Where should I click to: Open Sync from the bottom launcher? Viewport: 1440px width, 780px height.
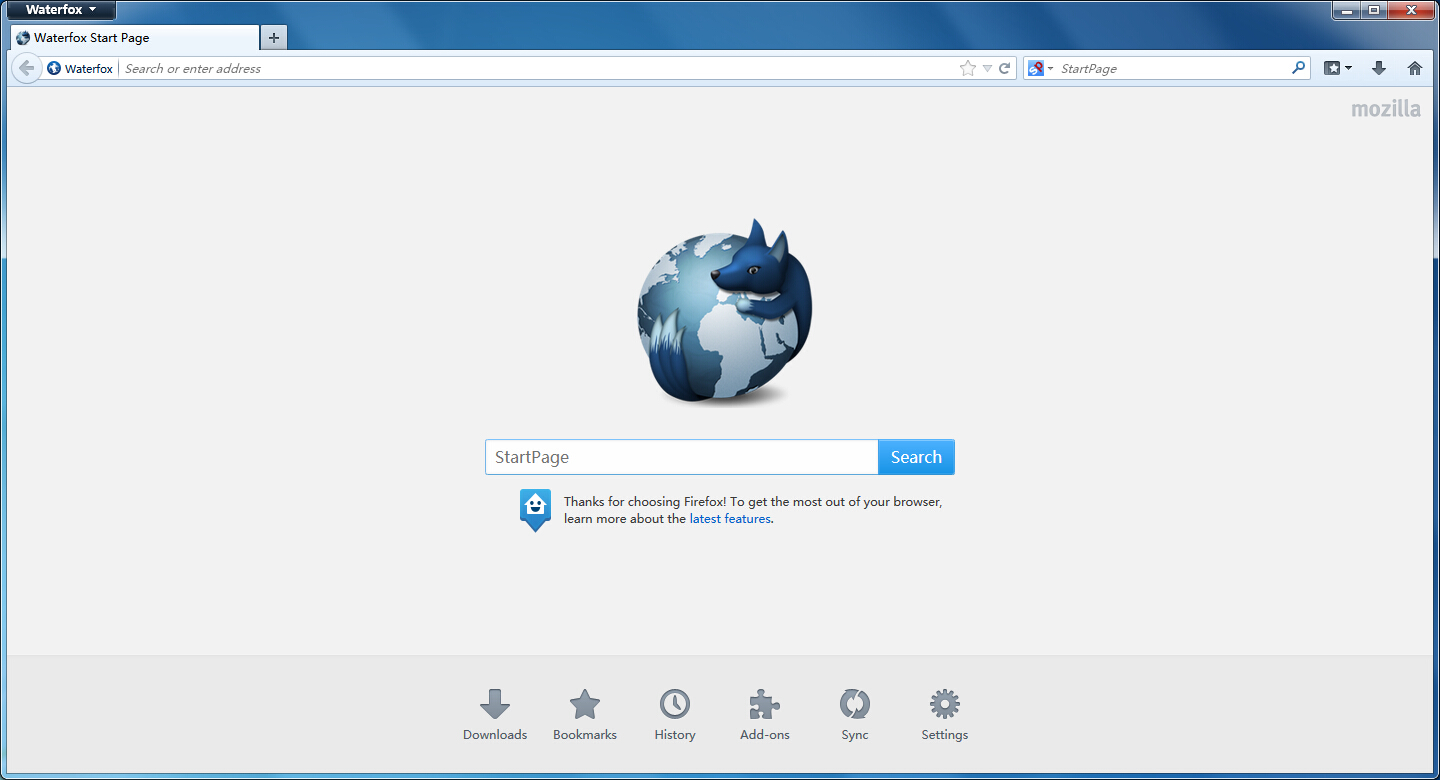coord(855,715)
